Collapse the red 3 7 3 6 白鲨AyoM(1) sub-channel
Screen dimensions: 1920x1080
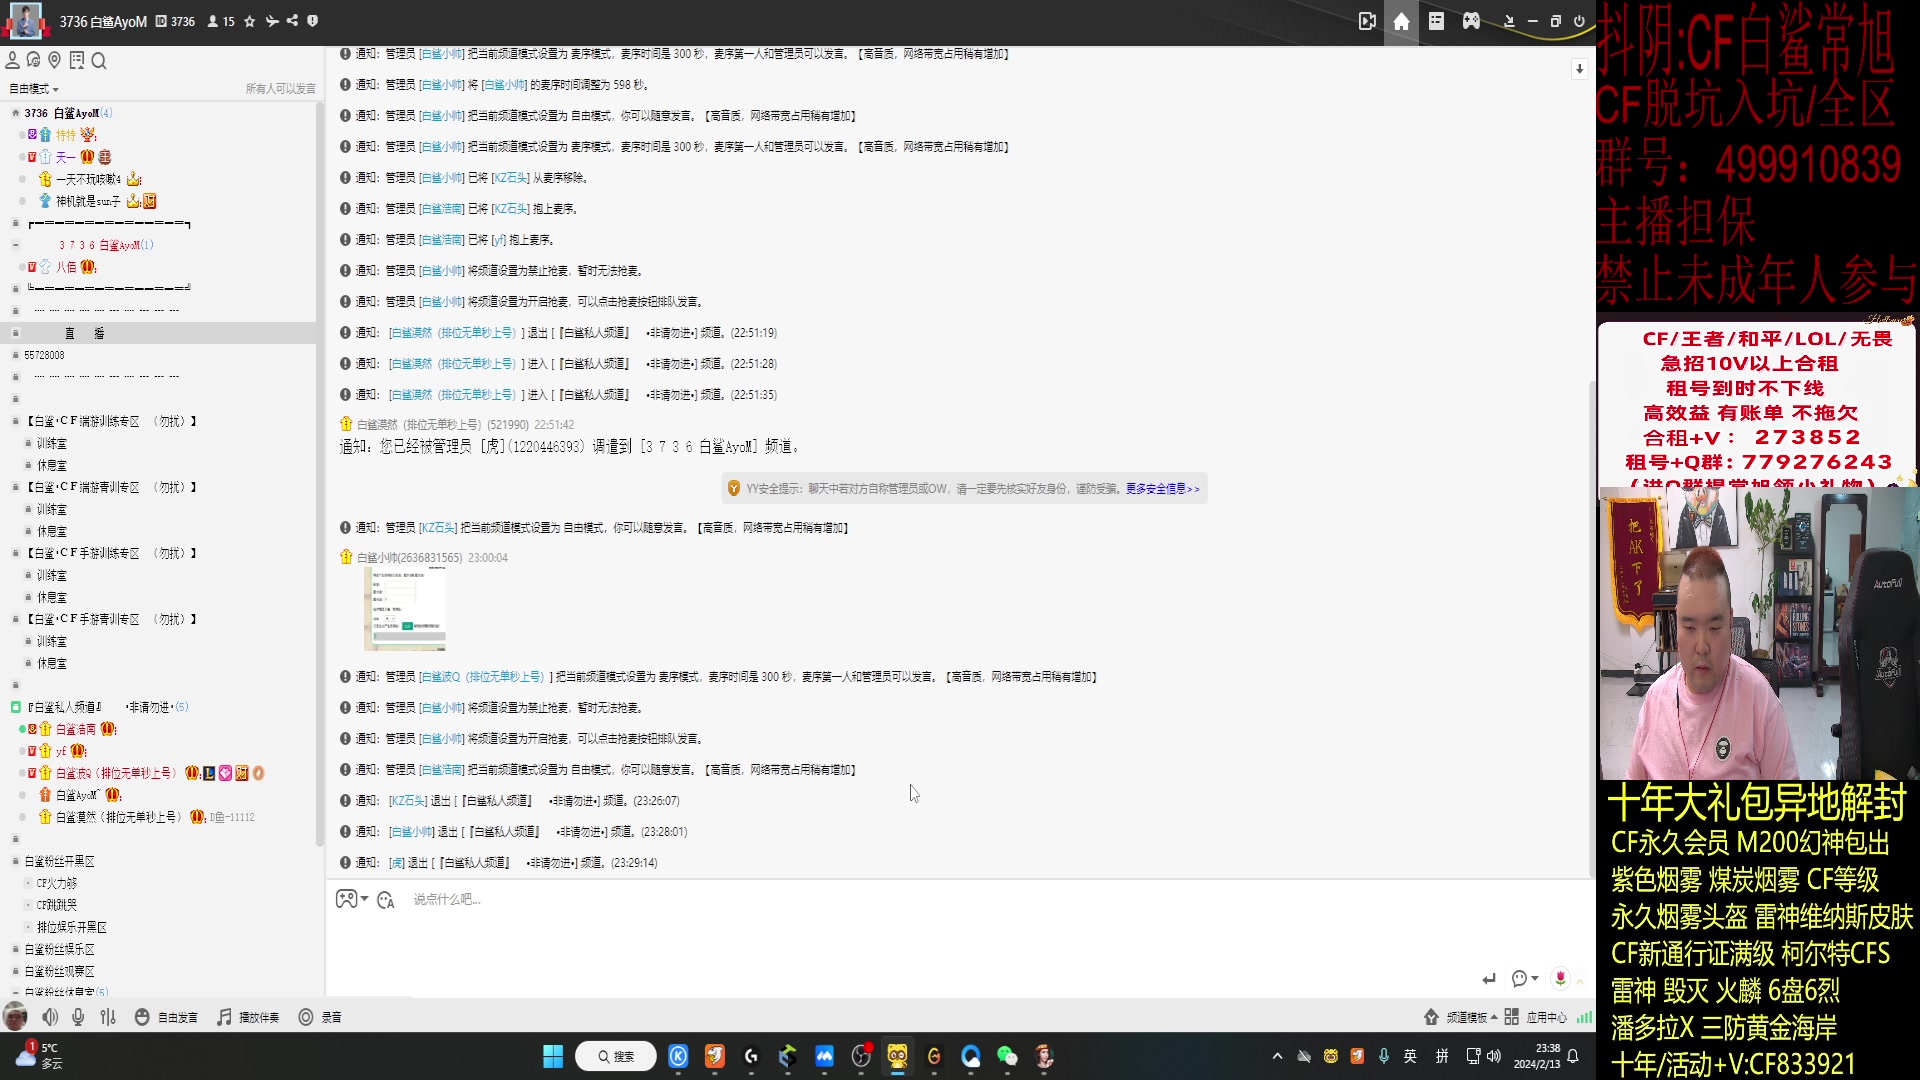15,245
